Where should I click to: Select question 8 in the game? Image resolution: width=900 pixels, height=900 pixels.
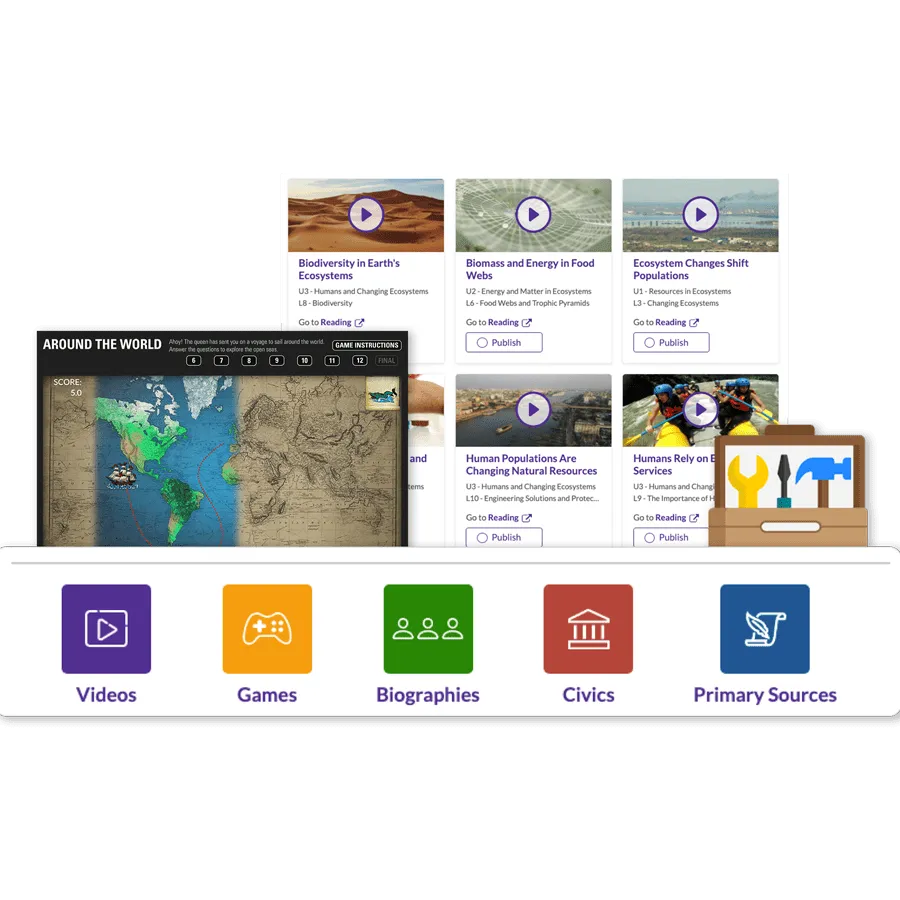click(249, 360)
